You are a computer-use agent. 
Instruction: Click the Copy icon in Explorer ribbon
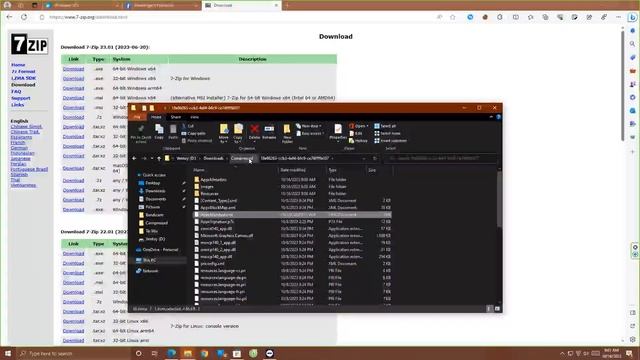click(x=159, y=131)
